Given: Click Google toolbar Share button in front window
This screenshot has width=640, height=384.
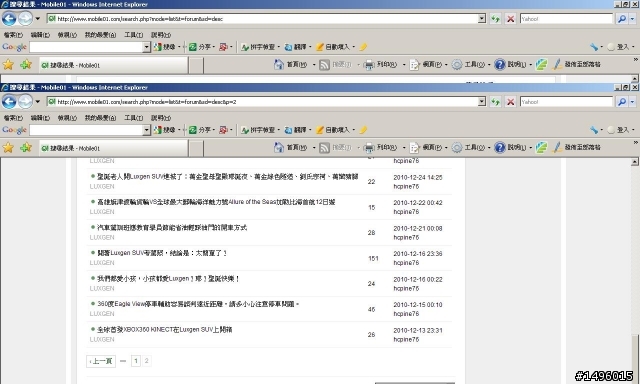Looking at the screenshot, I should click(x=200, y=130).
